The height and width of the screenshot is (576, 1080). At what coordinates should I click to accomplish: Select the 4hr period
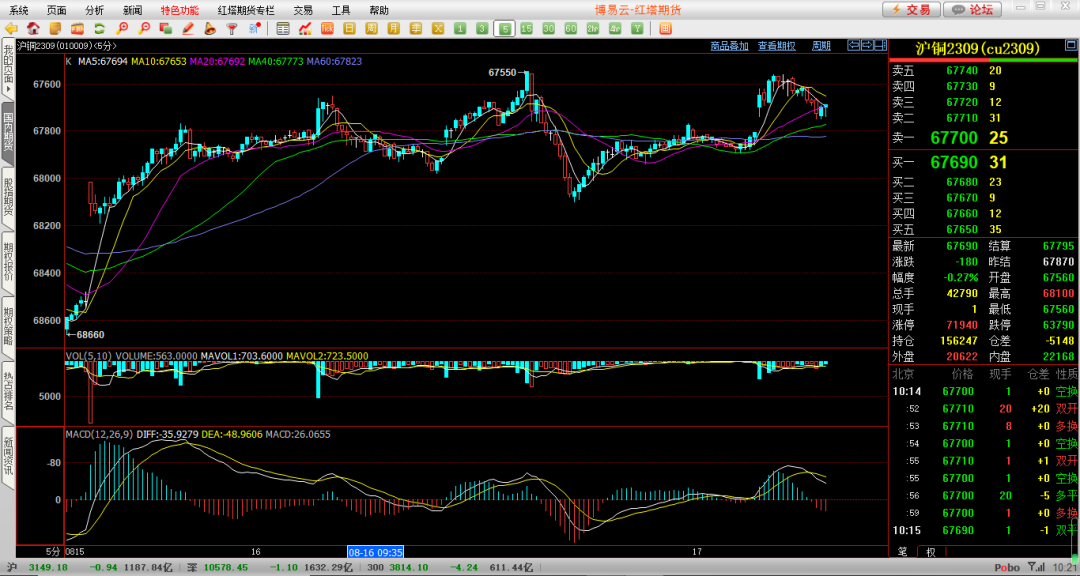pos(615,29)
